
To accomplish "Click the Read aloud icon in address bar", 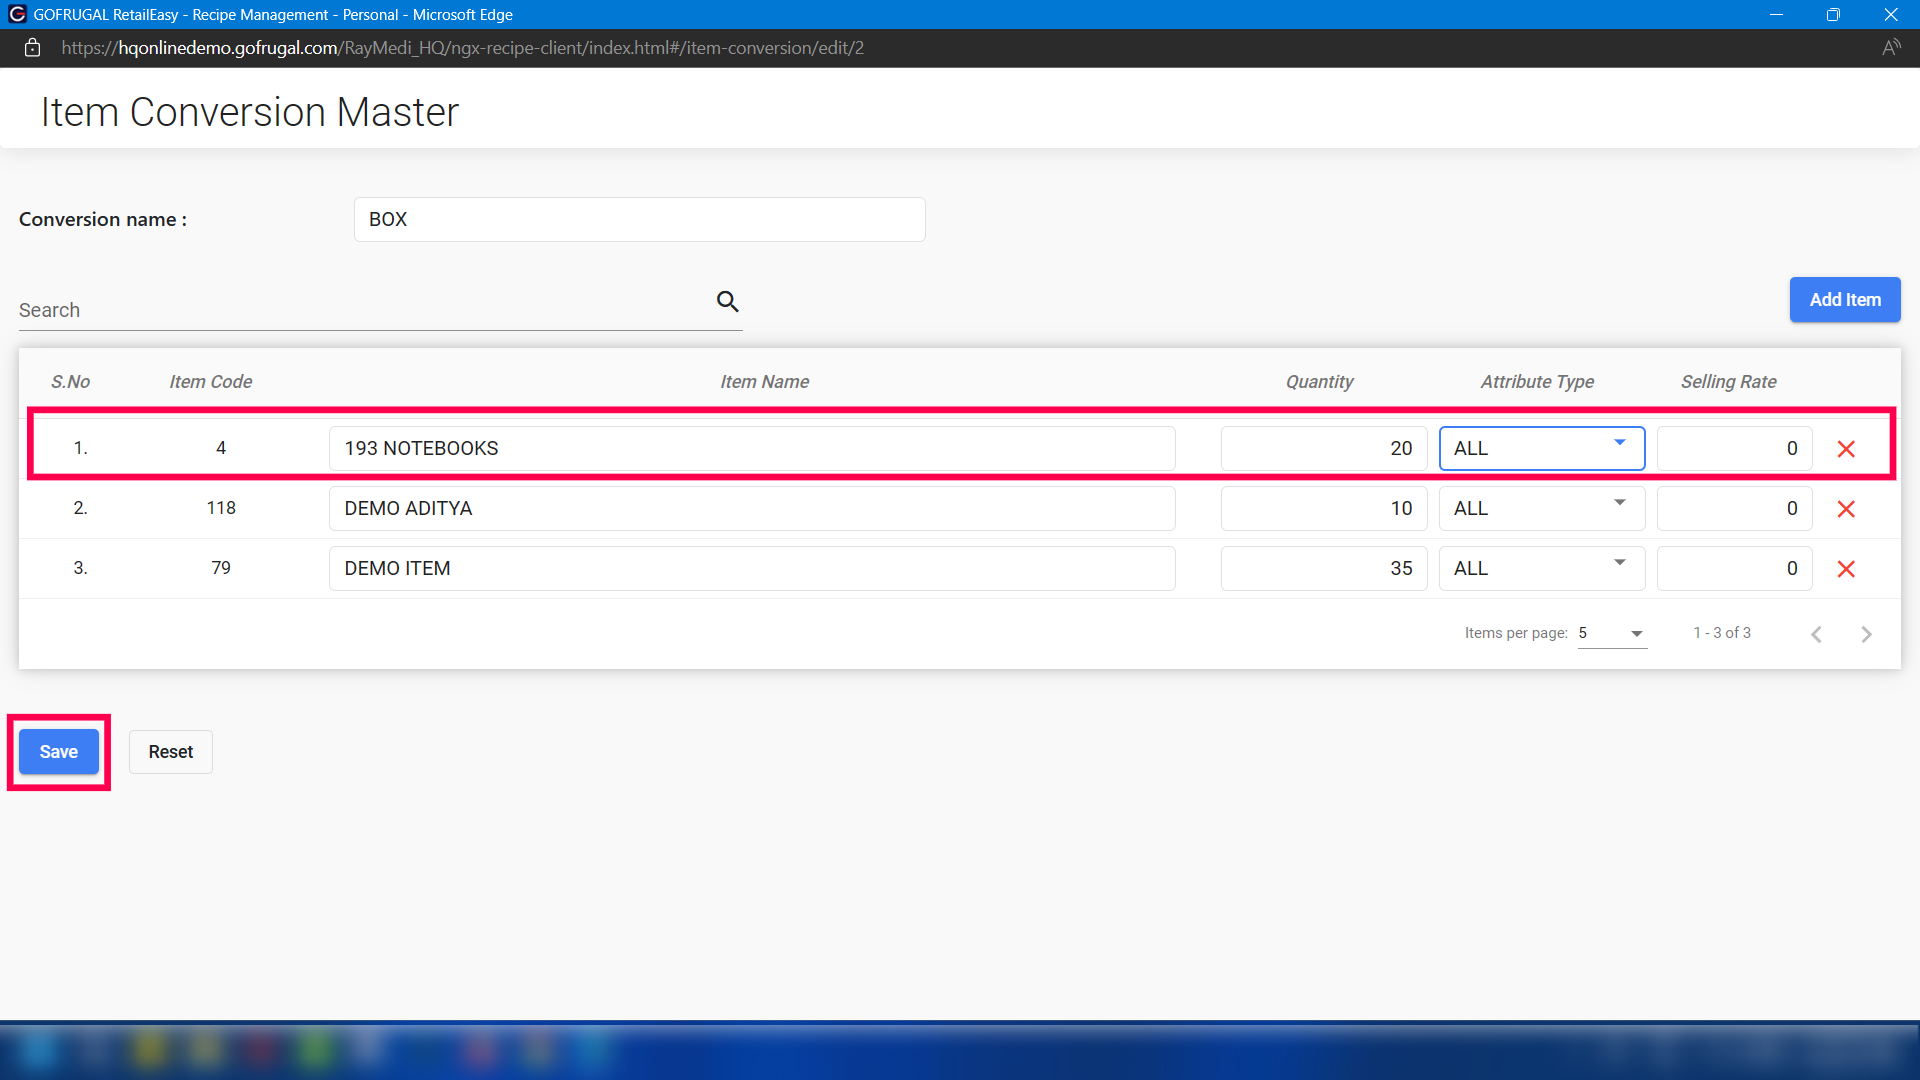I will click(x=1890, y=48).
